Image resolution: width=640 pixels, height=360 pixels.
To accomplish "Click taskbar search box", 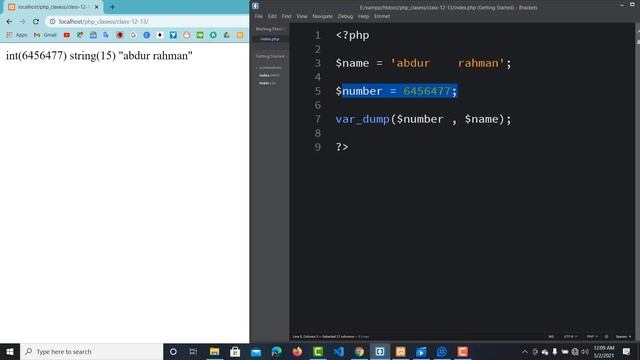I will tap(91, 352).
